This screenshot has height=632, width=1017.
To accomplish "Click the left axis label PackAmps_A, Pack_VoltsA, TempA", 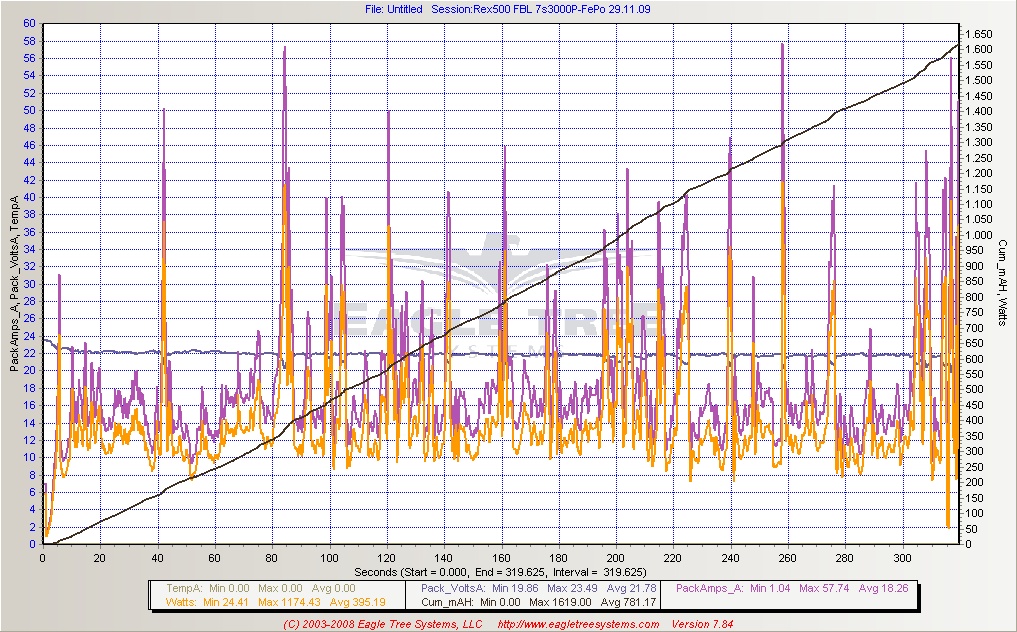I will click(14, 286).
